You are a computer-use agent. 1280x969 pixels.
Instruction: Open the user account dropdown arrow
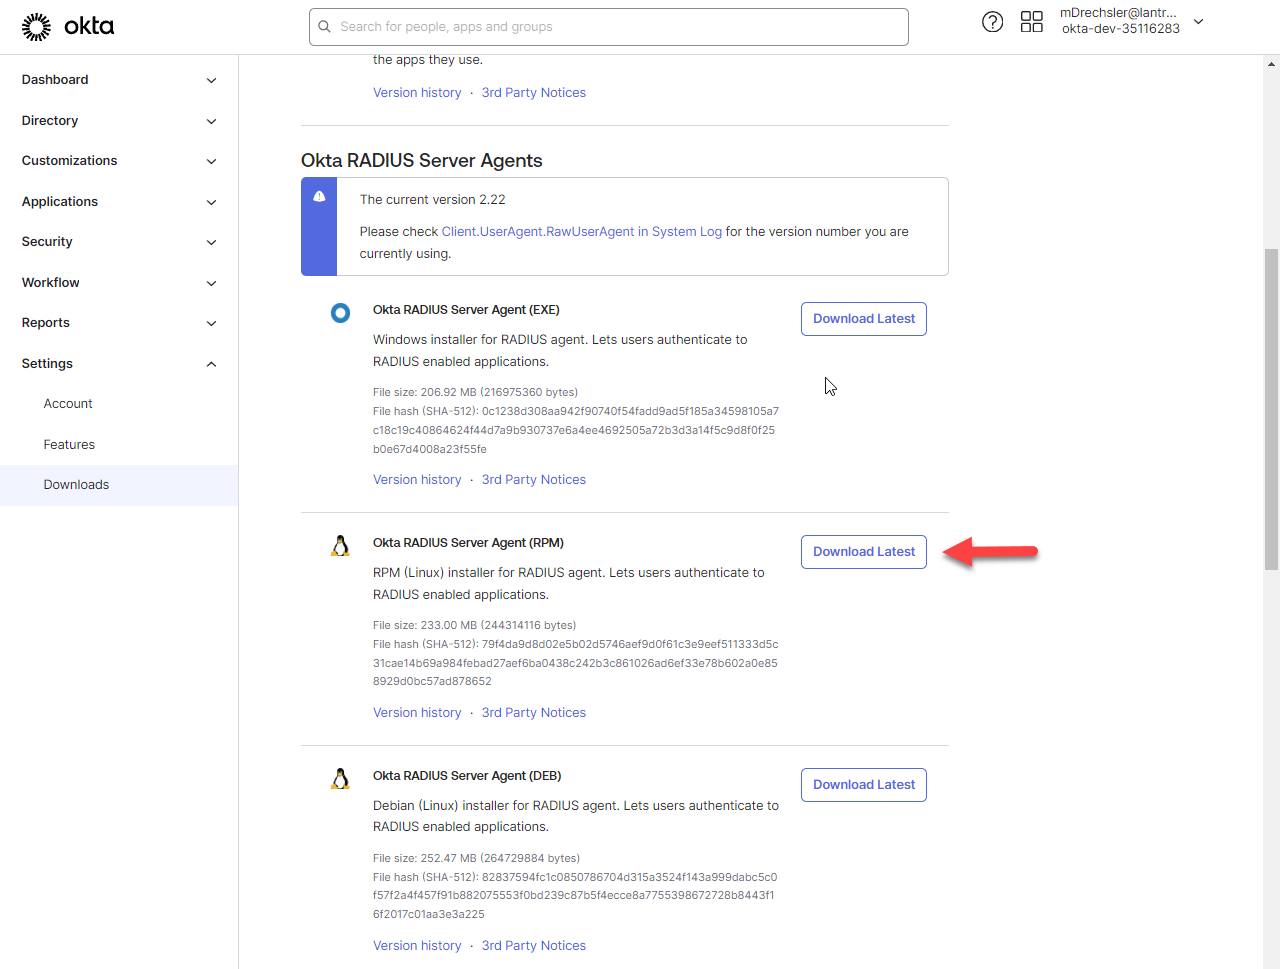click(x=1199, y=21)
